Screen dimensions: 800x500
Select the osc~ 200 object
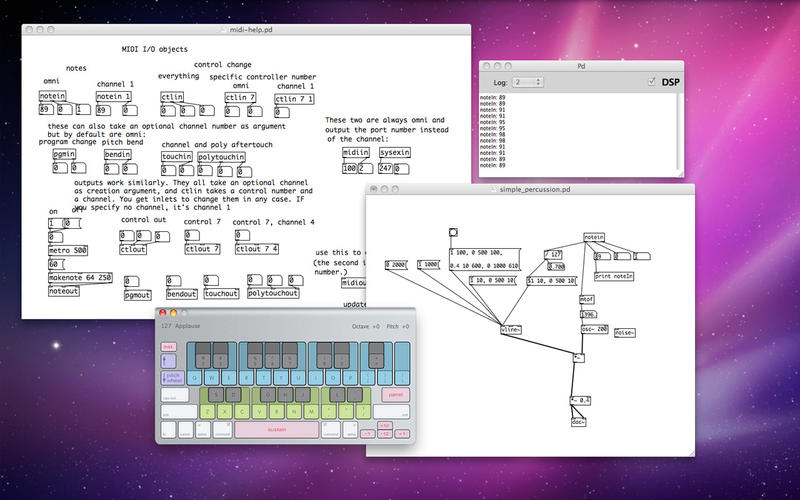pos(594,328)
